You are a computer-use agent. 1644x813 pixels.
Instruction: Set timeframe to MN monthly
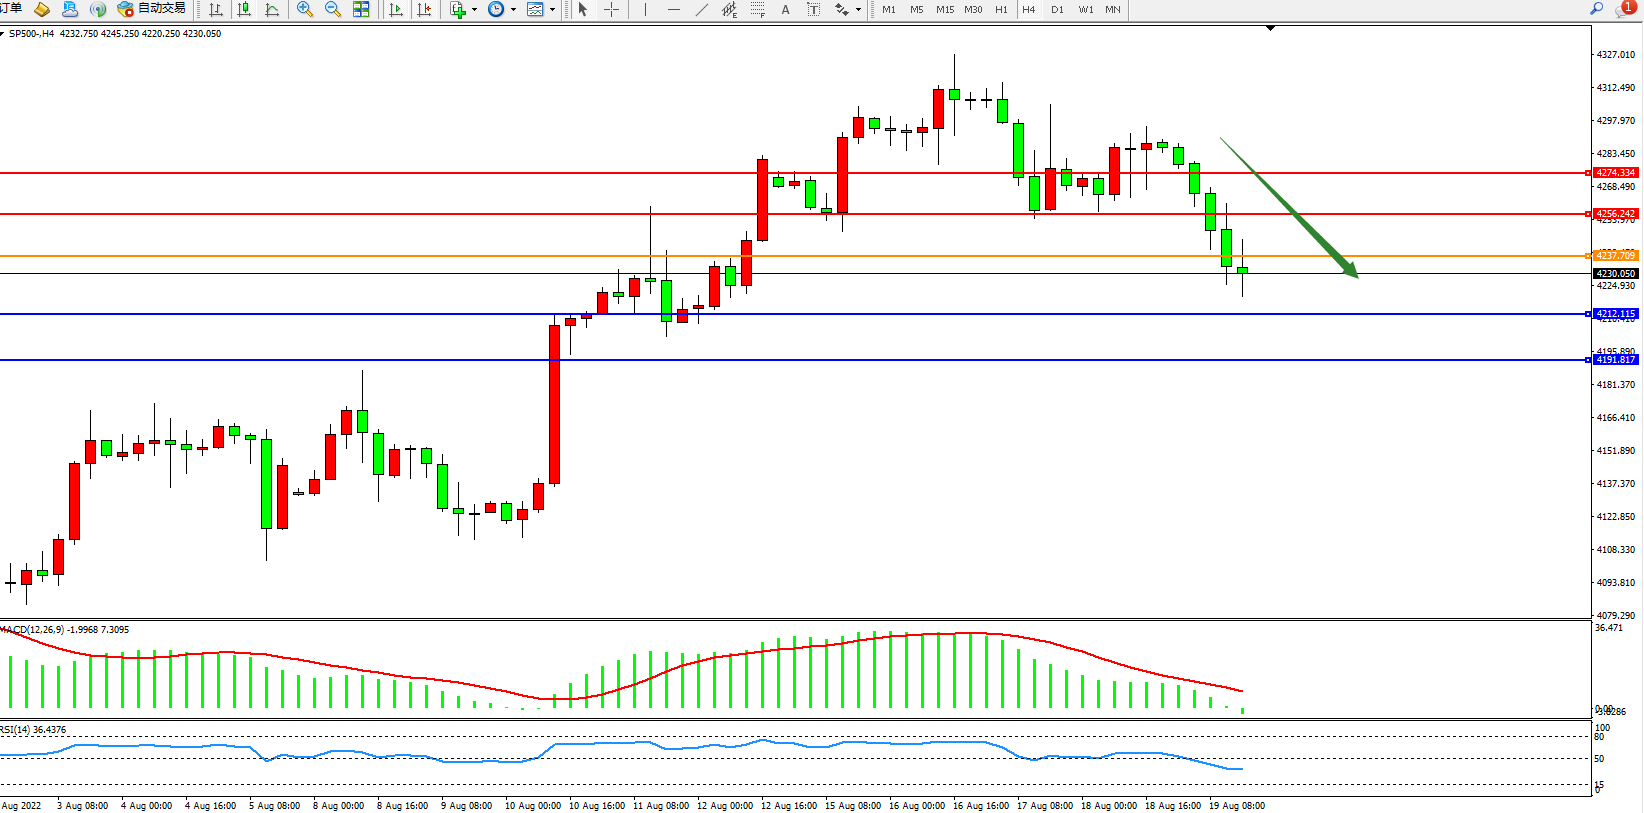[1113, 10]
